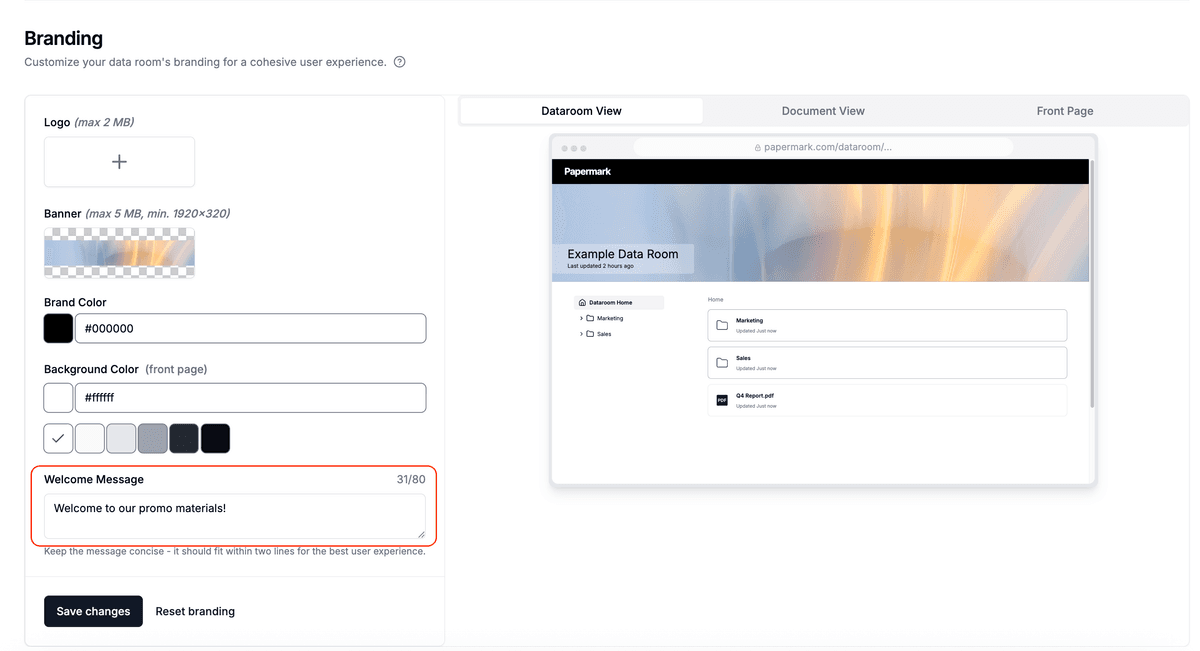Click the help question mark icon beside branding description

[400, 62]
